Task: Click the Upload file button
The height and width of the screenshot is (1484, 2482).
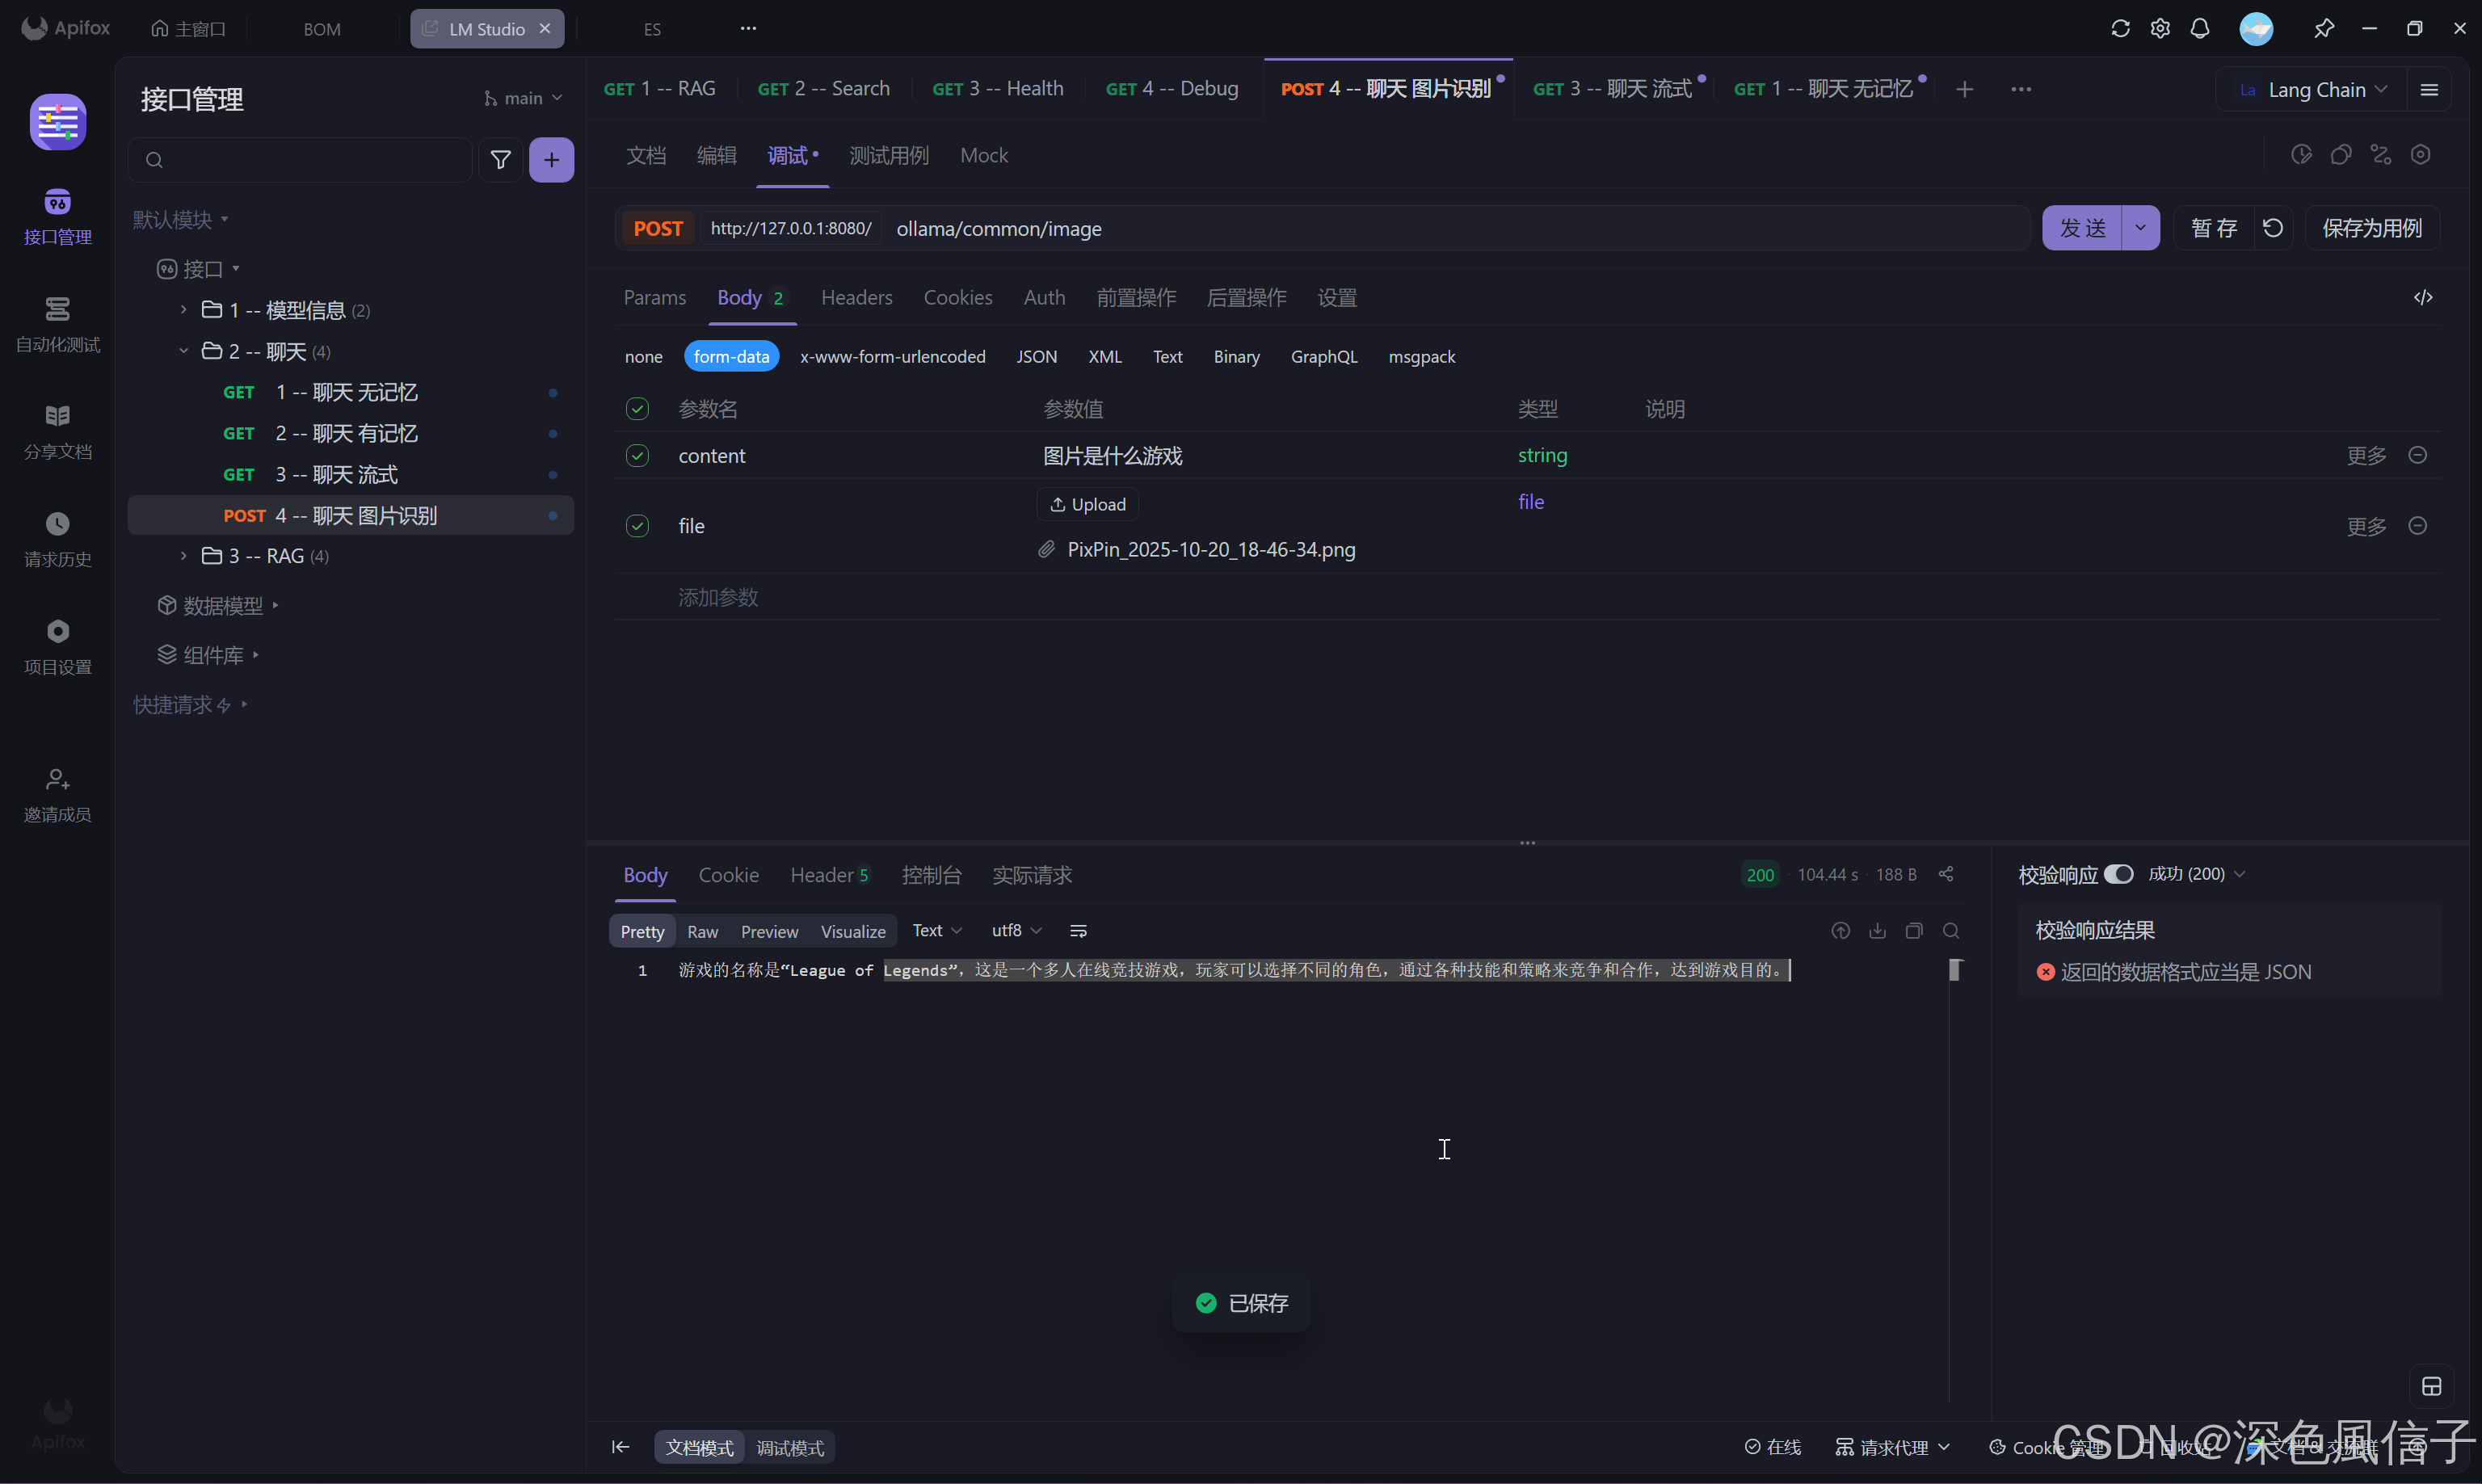Action: [1087, 505]
